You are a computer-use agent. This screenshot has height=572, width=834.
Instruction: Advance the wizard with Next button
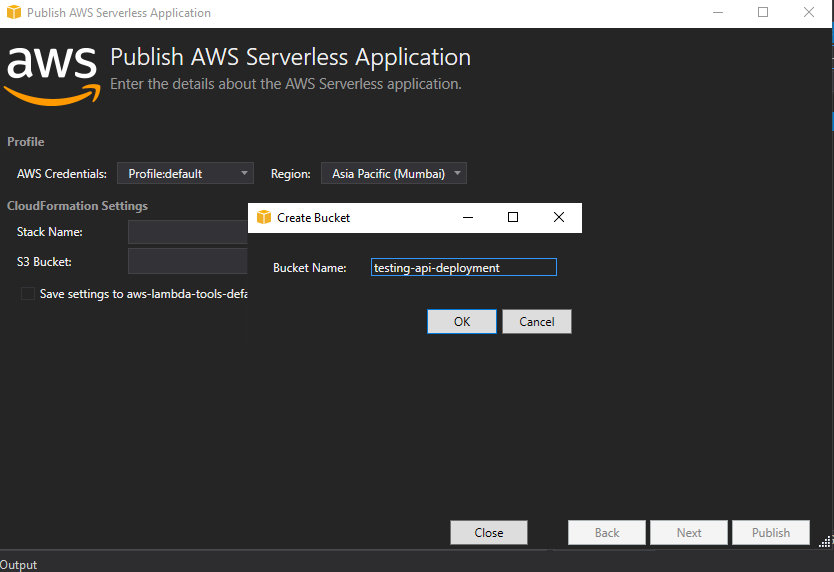[x=689, y=533]
